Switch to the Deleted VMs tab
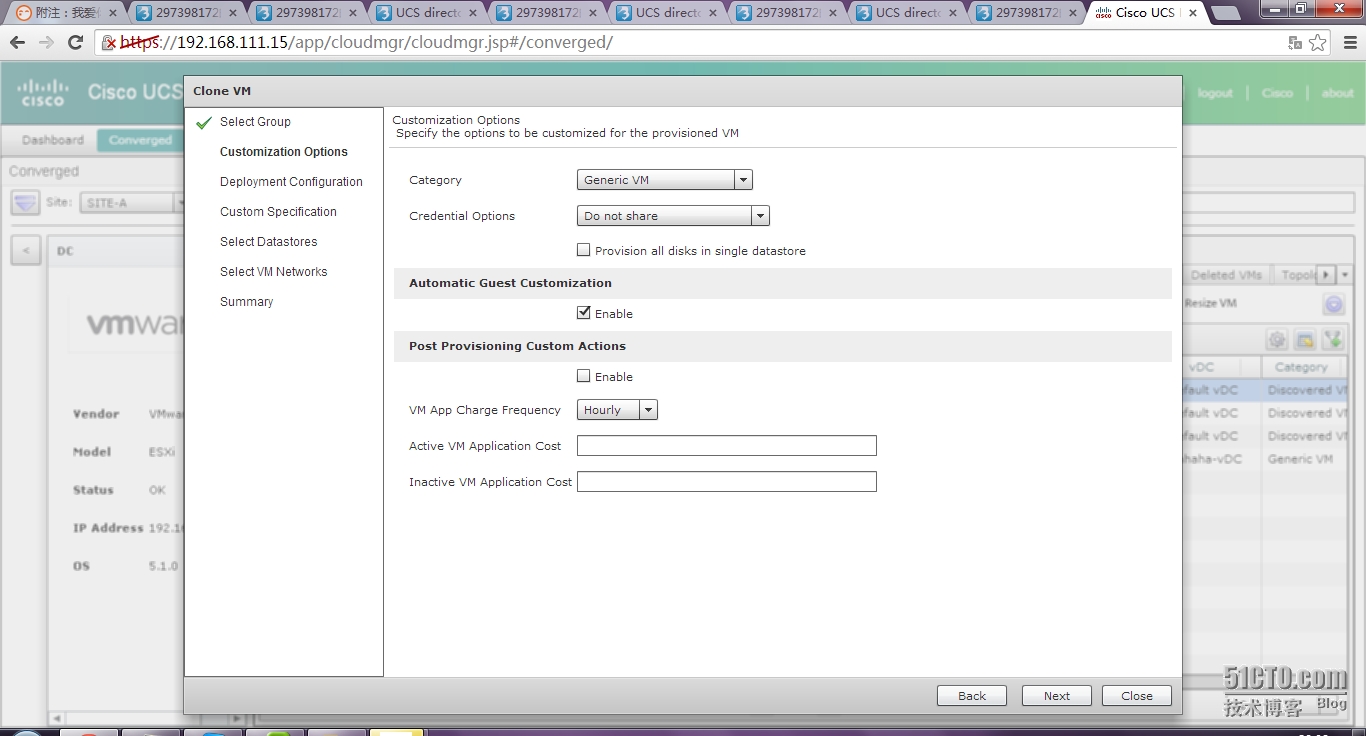The width and height of the screenshot is (1366, 736). (x=1226, y=275)
